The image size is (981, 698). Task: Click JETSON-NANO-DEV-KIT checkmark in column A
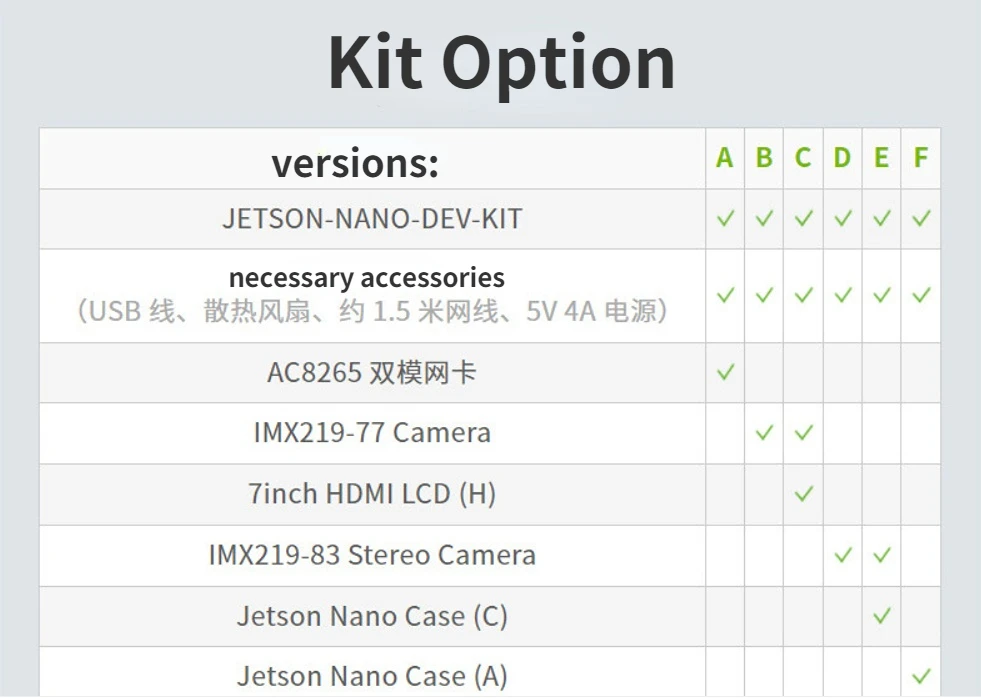(725, 218)
